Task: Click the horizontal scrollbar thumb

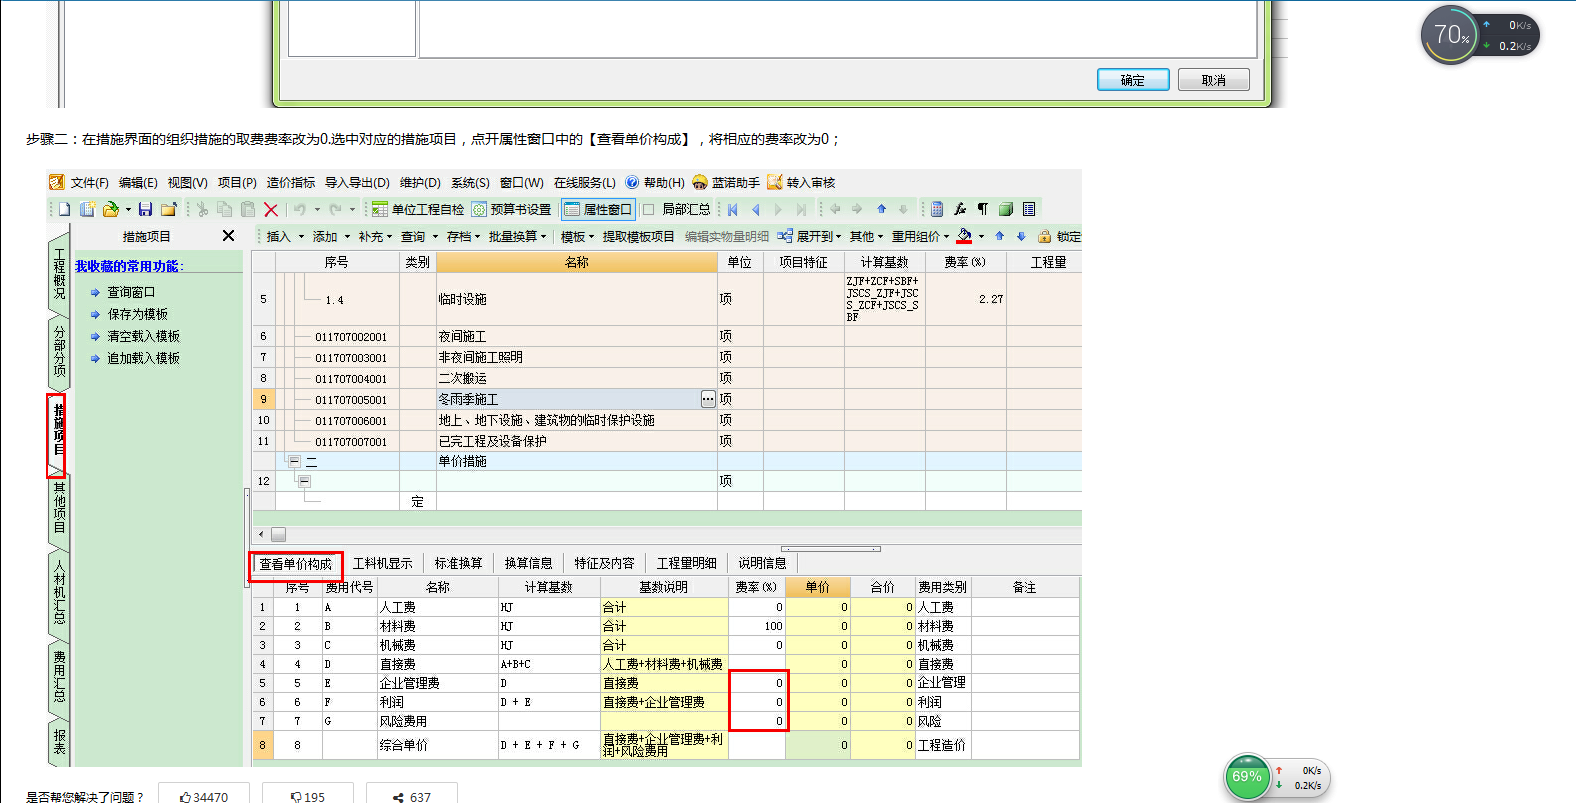Action: click(278, 534)
